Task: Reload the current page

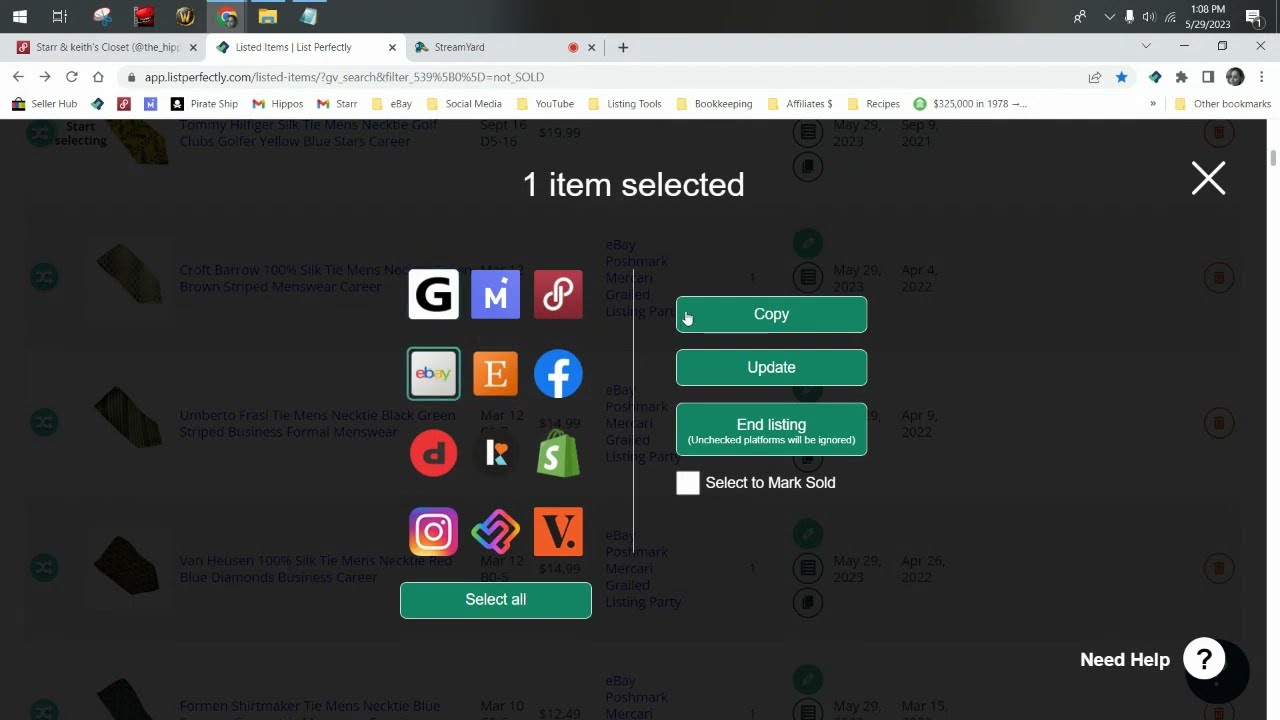Action: tap(72, 77)
